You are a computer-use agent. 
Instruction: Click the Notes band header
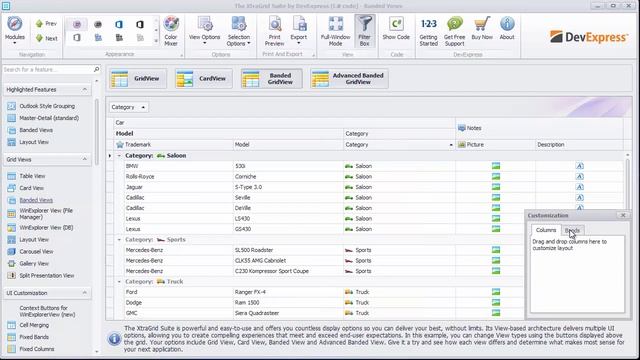539,128
